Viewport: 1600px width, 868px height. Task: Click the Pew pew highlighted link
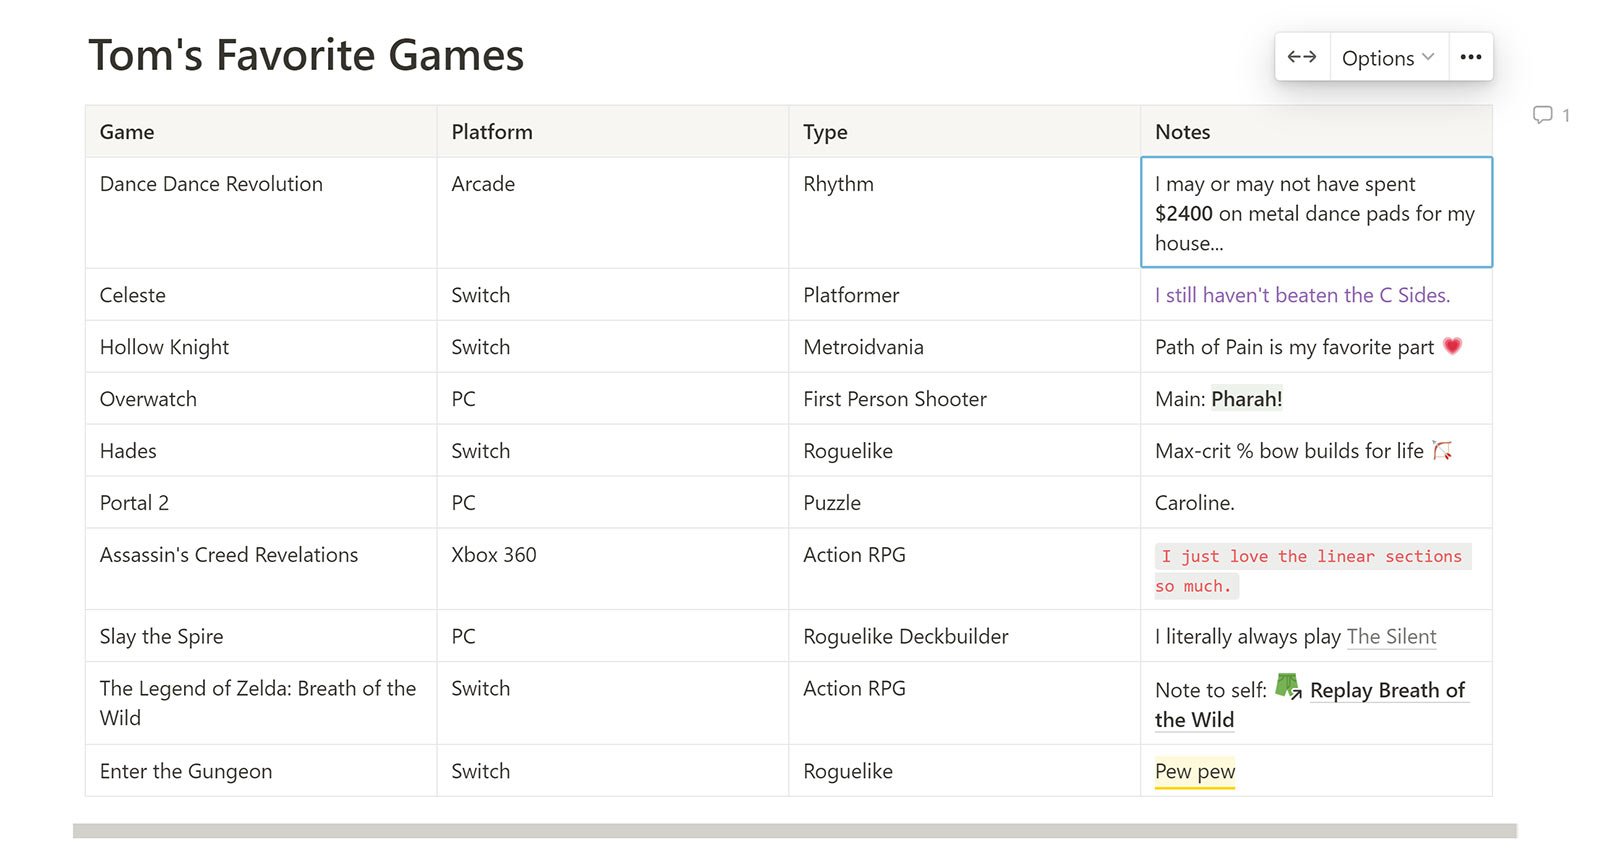[1195, 771]
